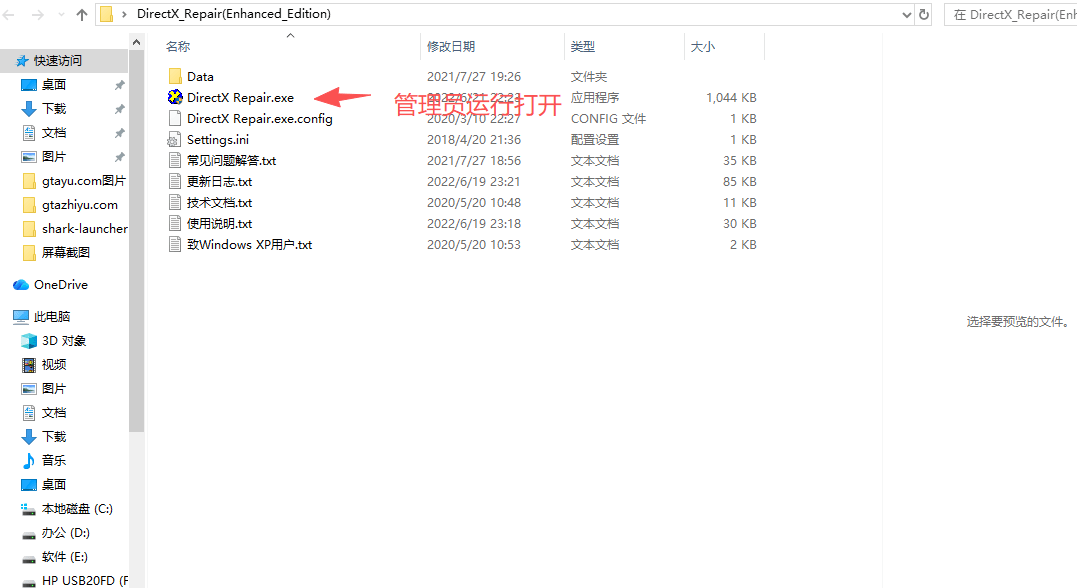Click the address bar path text
Viewport: 1077px width, 588px height.
pyautogui.click(x=234, y=14)
